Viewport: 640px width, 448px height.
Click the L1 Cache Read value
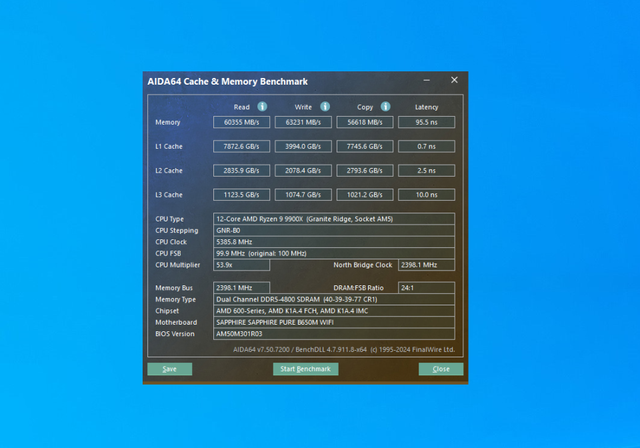tap(242, 146)
